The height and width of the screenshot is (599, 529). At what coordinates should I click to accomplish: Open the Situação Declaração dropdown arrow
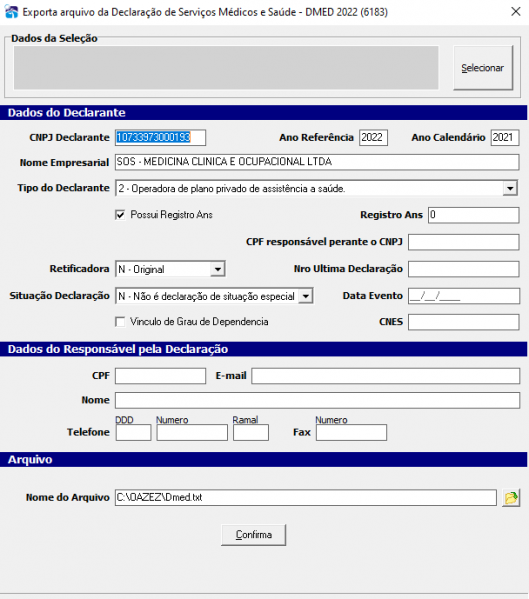[x=306, y=296]
